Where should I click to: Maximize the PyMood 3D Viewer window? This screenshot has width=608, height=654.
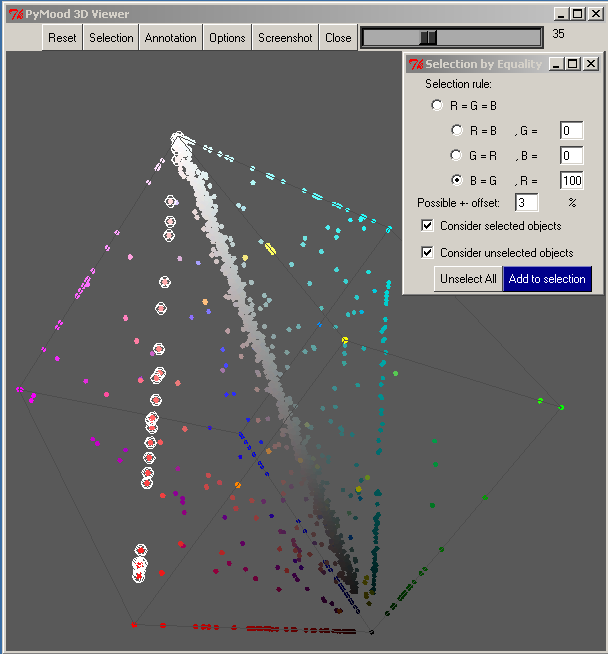(x=578, y=14)
